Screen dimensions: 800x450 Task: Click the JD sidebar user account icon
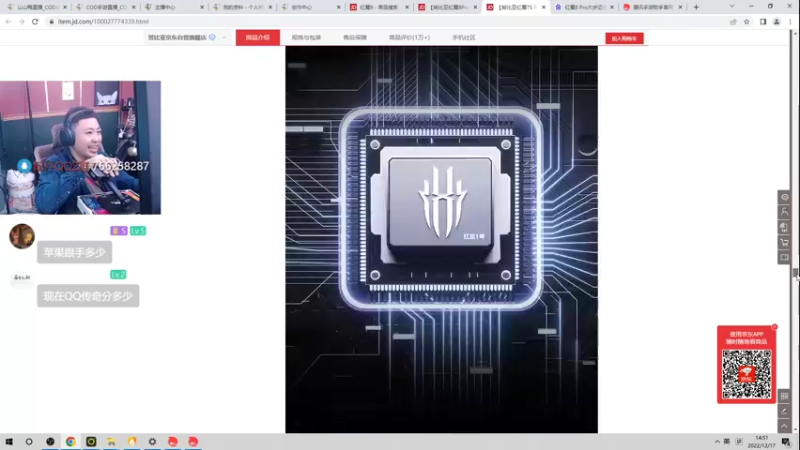pyautogui.click(x=785, y=212)
